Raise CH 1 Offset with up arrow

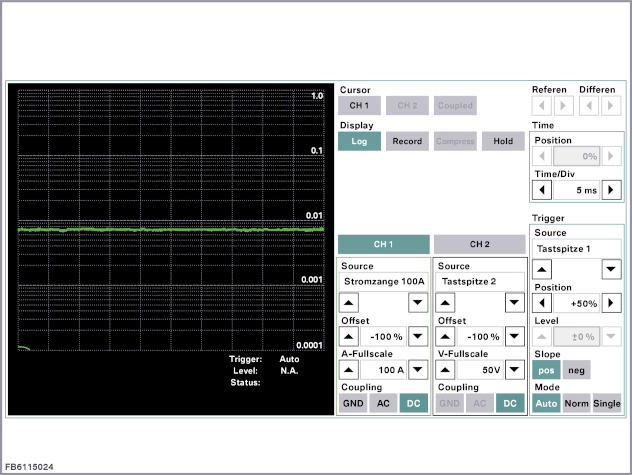pyautogui.click(x=349, y=336)
